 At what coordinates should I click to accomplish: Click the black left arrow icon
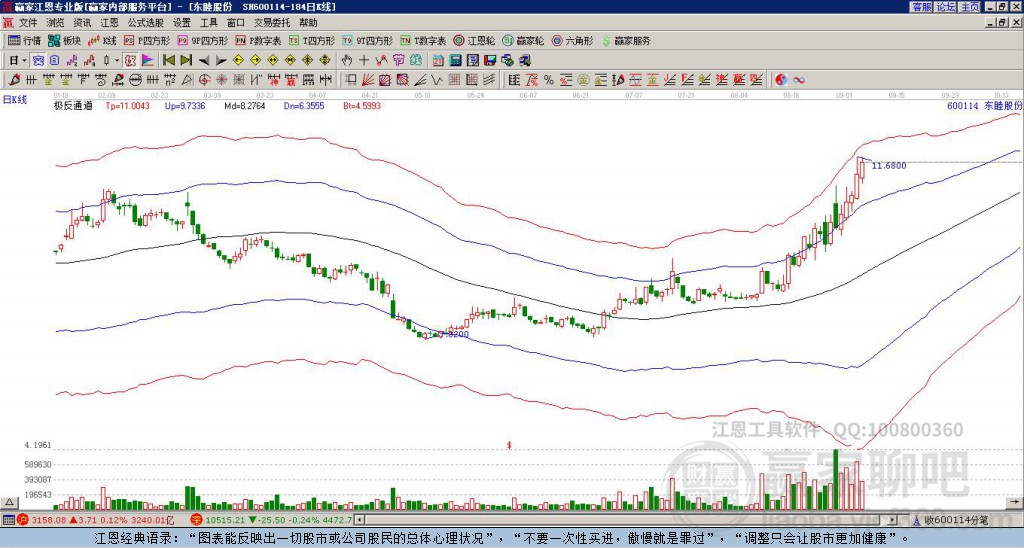point(204,61)
